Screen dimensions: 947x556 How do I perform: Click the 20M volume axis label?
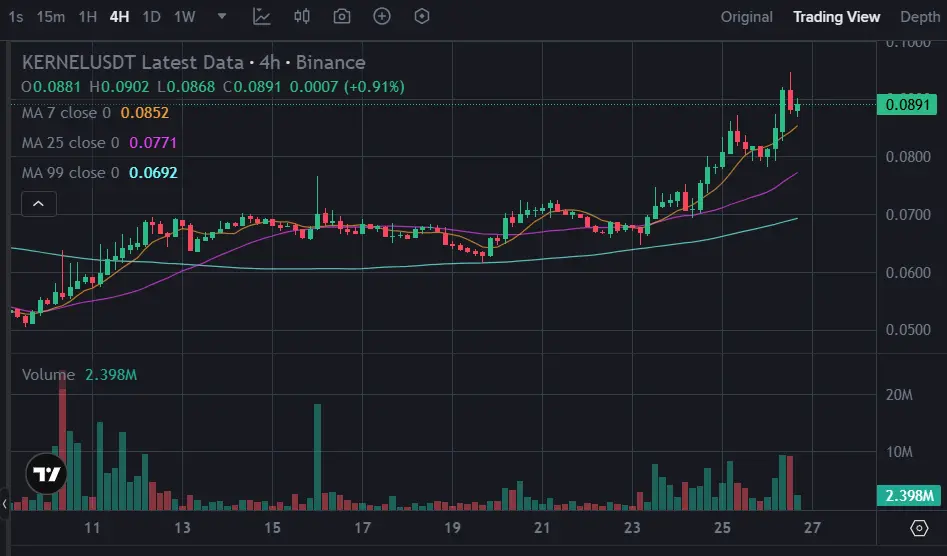(899, 395)
